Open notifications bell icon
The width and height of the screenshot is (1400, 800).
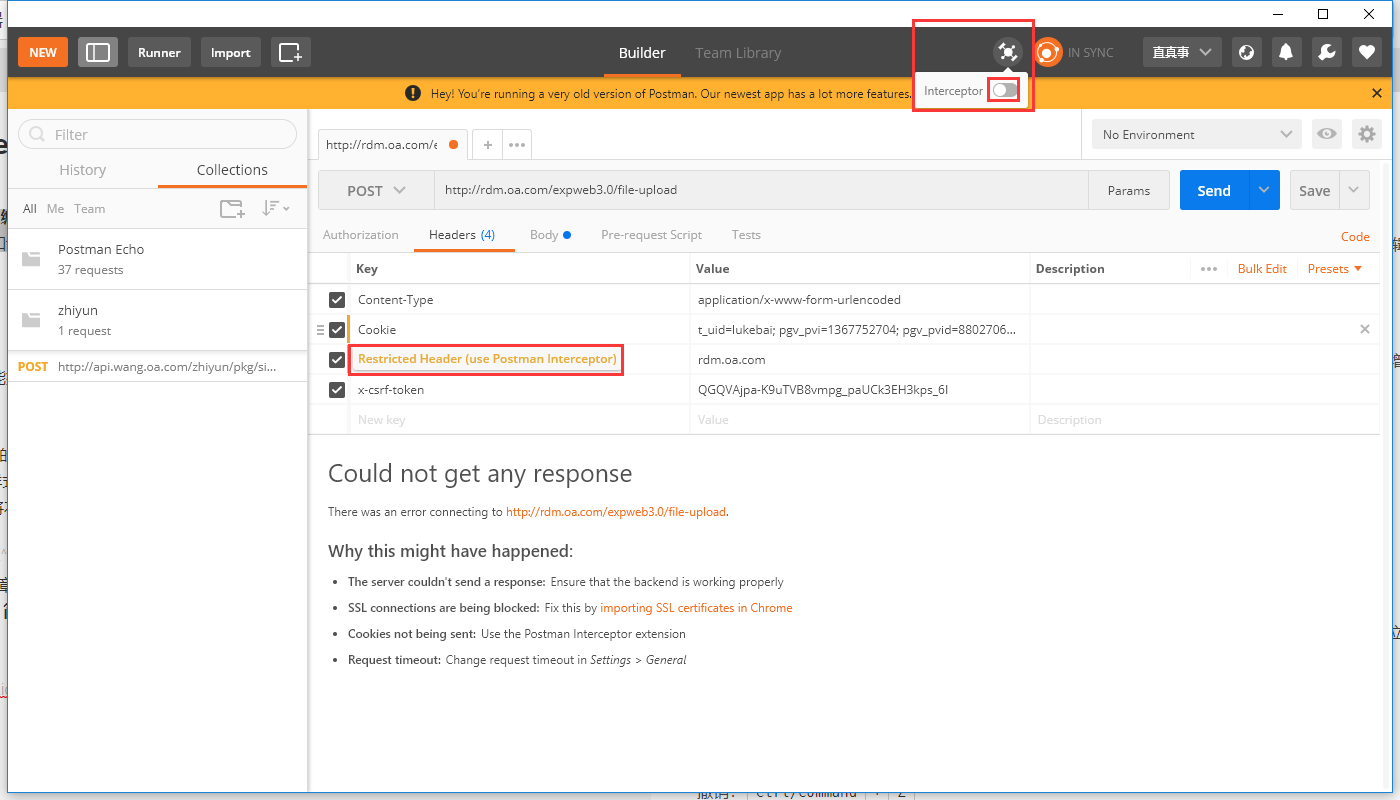(1287, 53)
